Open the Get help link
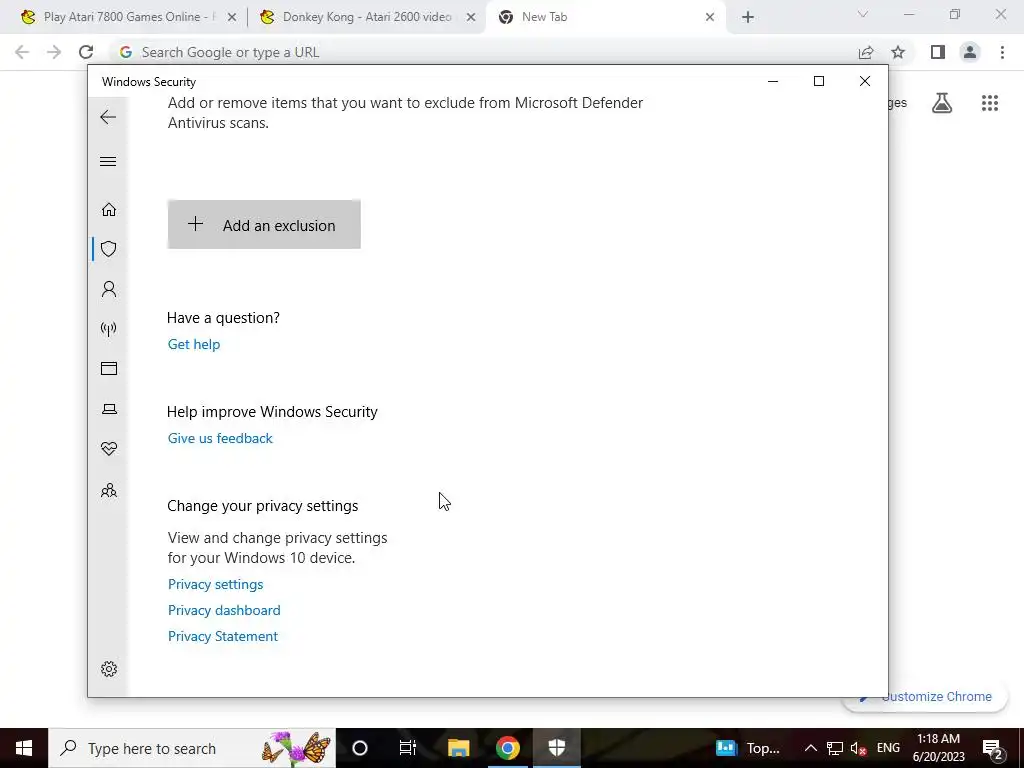Viewport: 1024px width, 768px height. [x=194, y=344]
